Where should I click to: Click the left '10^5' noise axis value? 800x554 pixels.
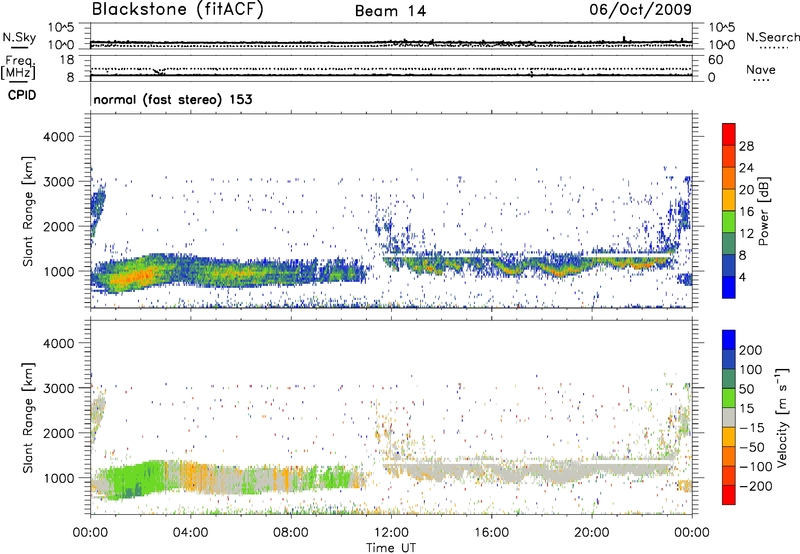(61, 28)
